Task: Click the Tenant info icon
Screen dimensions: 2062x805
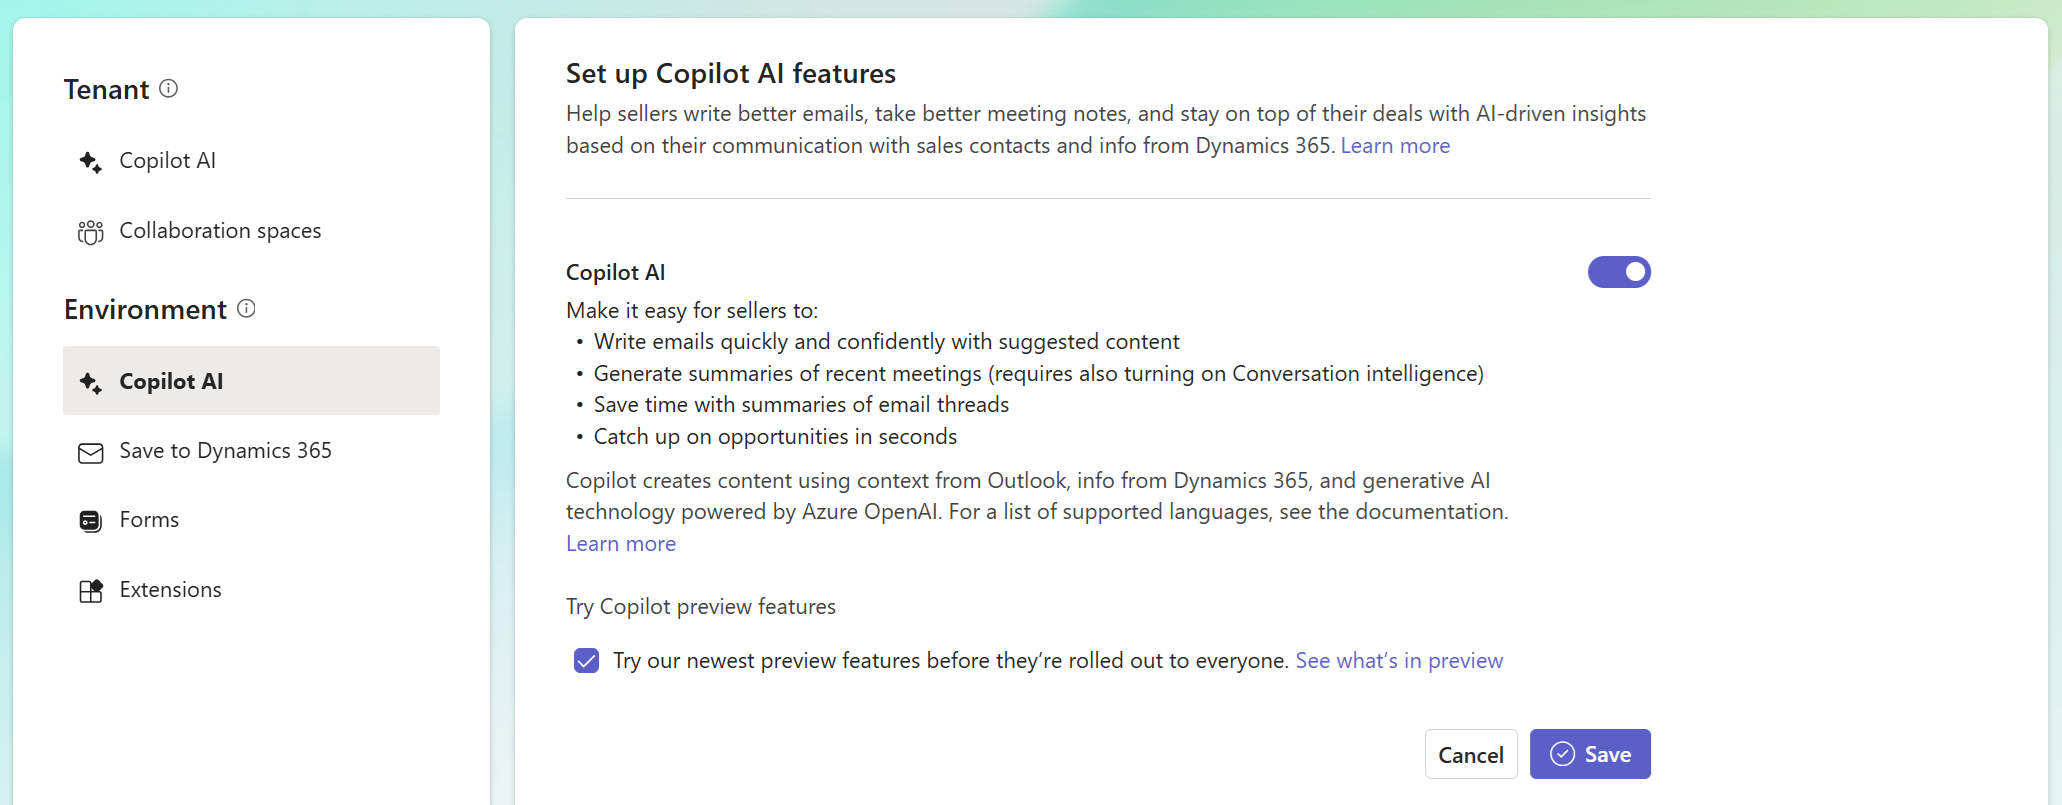Action: (x=169, y=89)
